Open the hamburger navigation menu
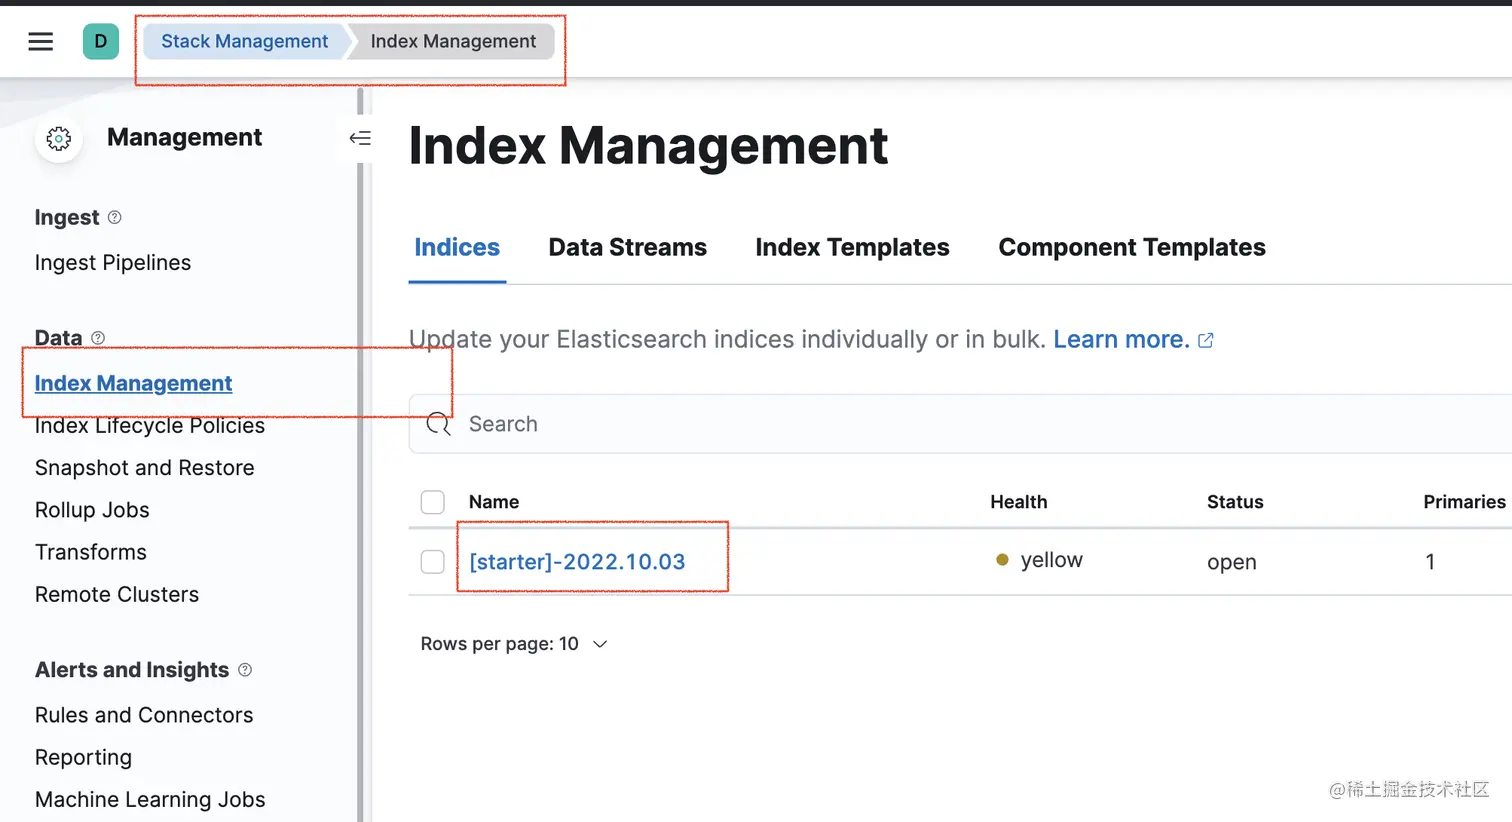Viewport: 1512px width, 822px height. tap(40, 41)
